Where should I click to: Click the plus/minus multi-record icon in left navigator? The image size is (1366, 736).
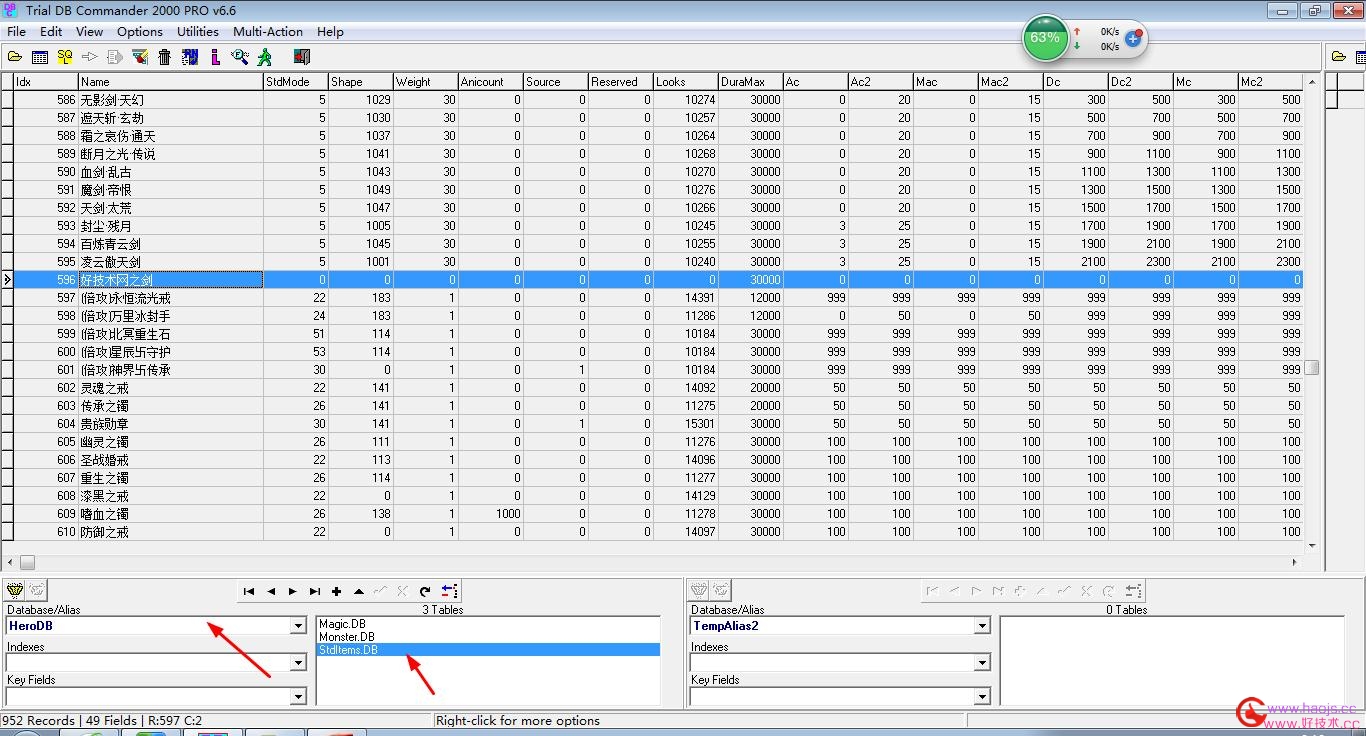click(449, 591)
